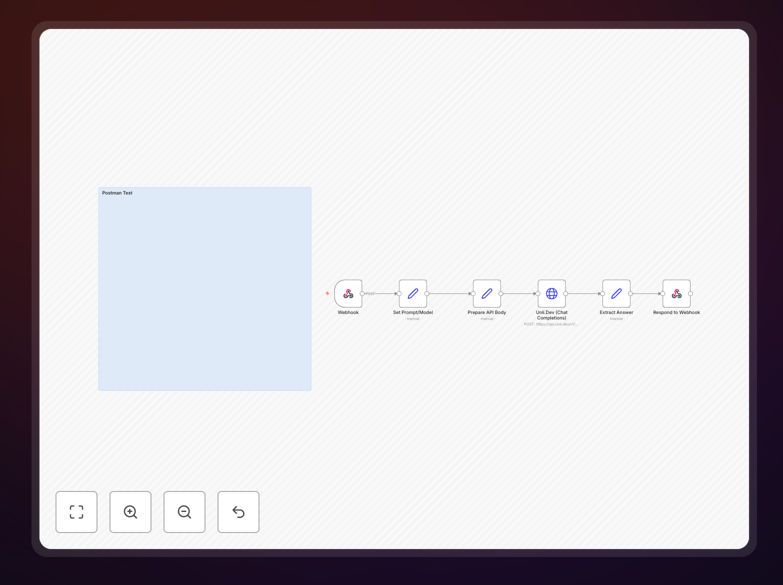783x585 pixels.
Task: Select the Chat Completions HTTP request node
Action: tap(552, 293)
